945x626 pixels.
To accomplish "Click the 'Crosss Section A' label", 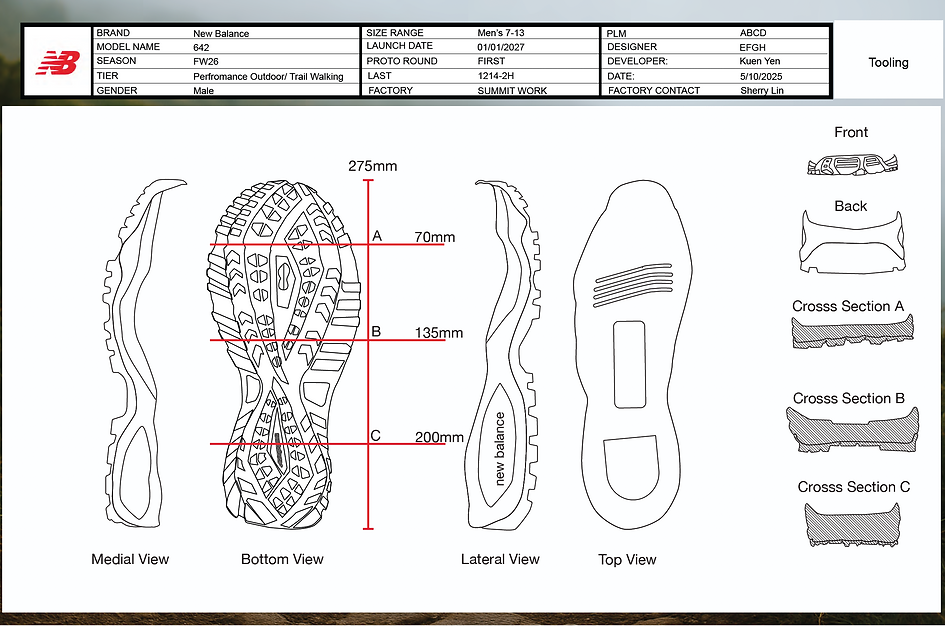I will (x=848, y=307).
